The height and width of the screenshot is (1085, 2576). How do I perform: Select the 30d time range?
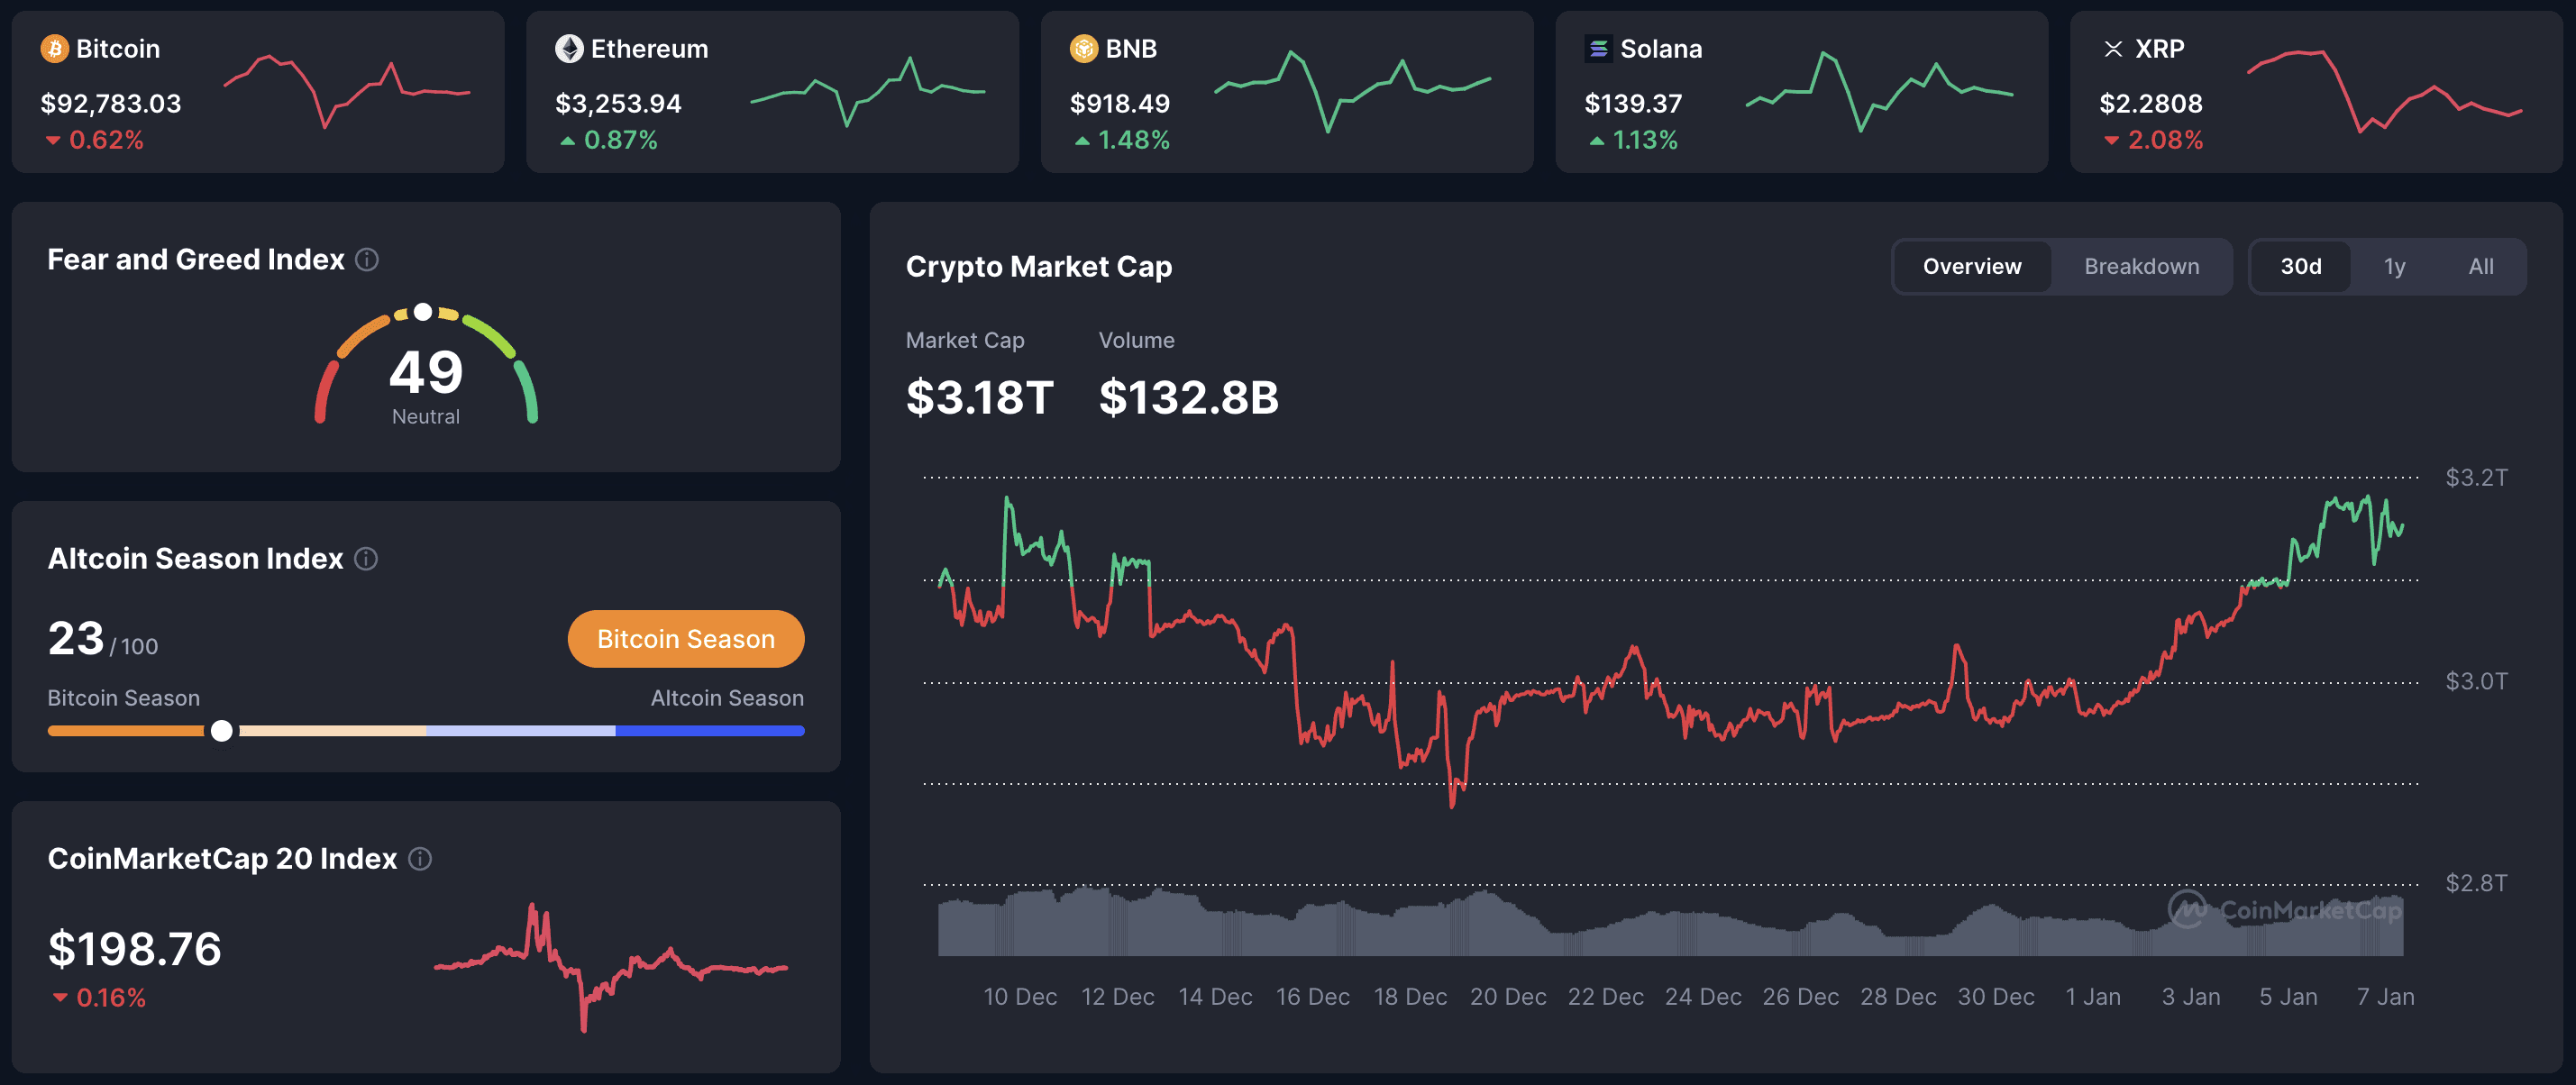pyautogui.click(x=2302, y=266)
